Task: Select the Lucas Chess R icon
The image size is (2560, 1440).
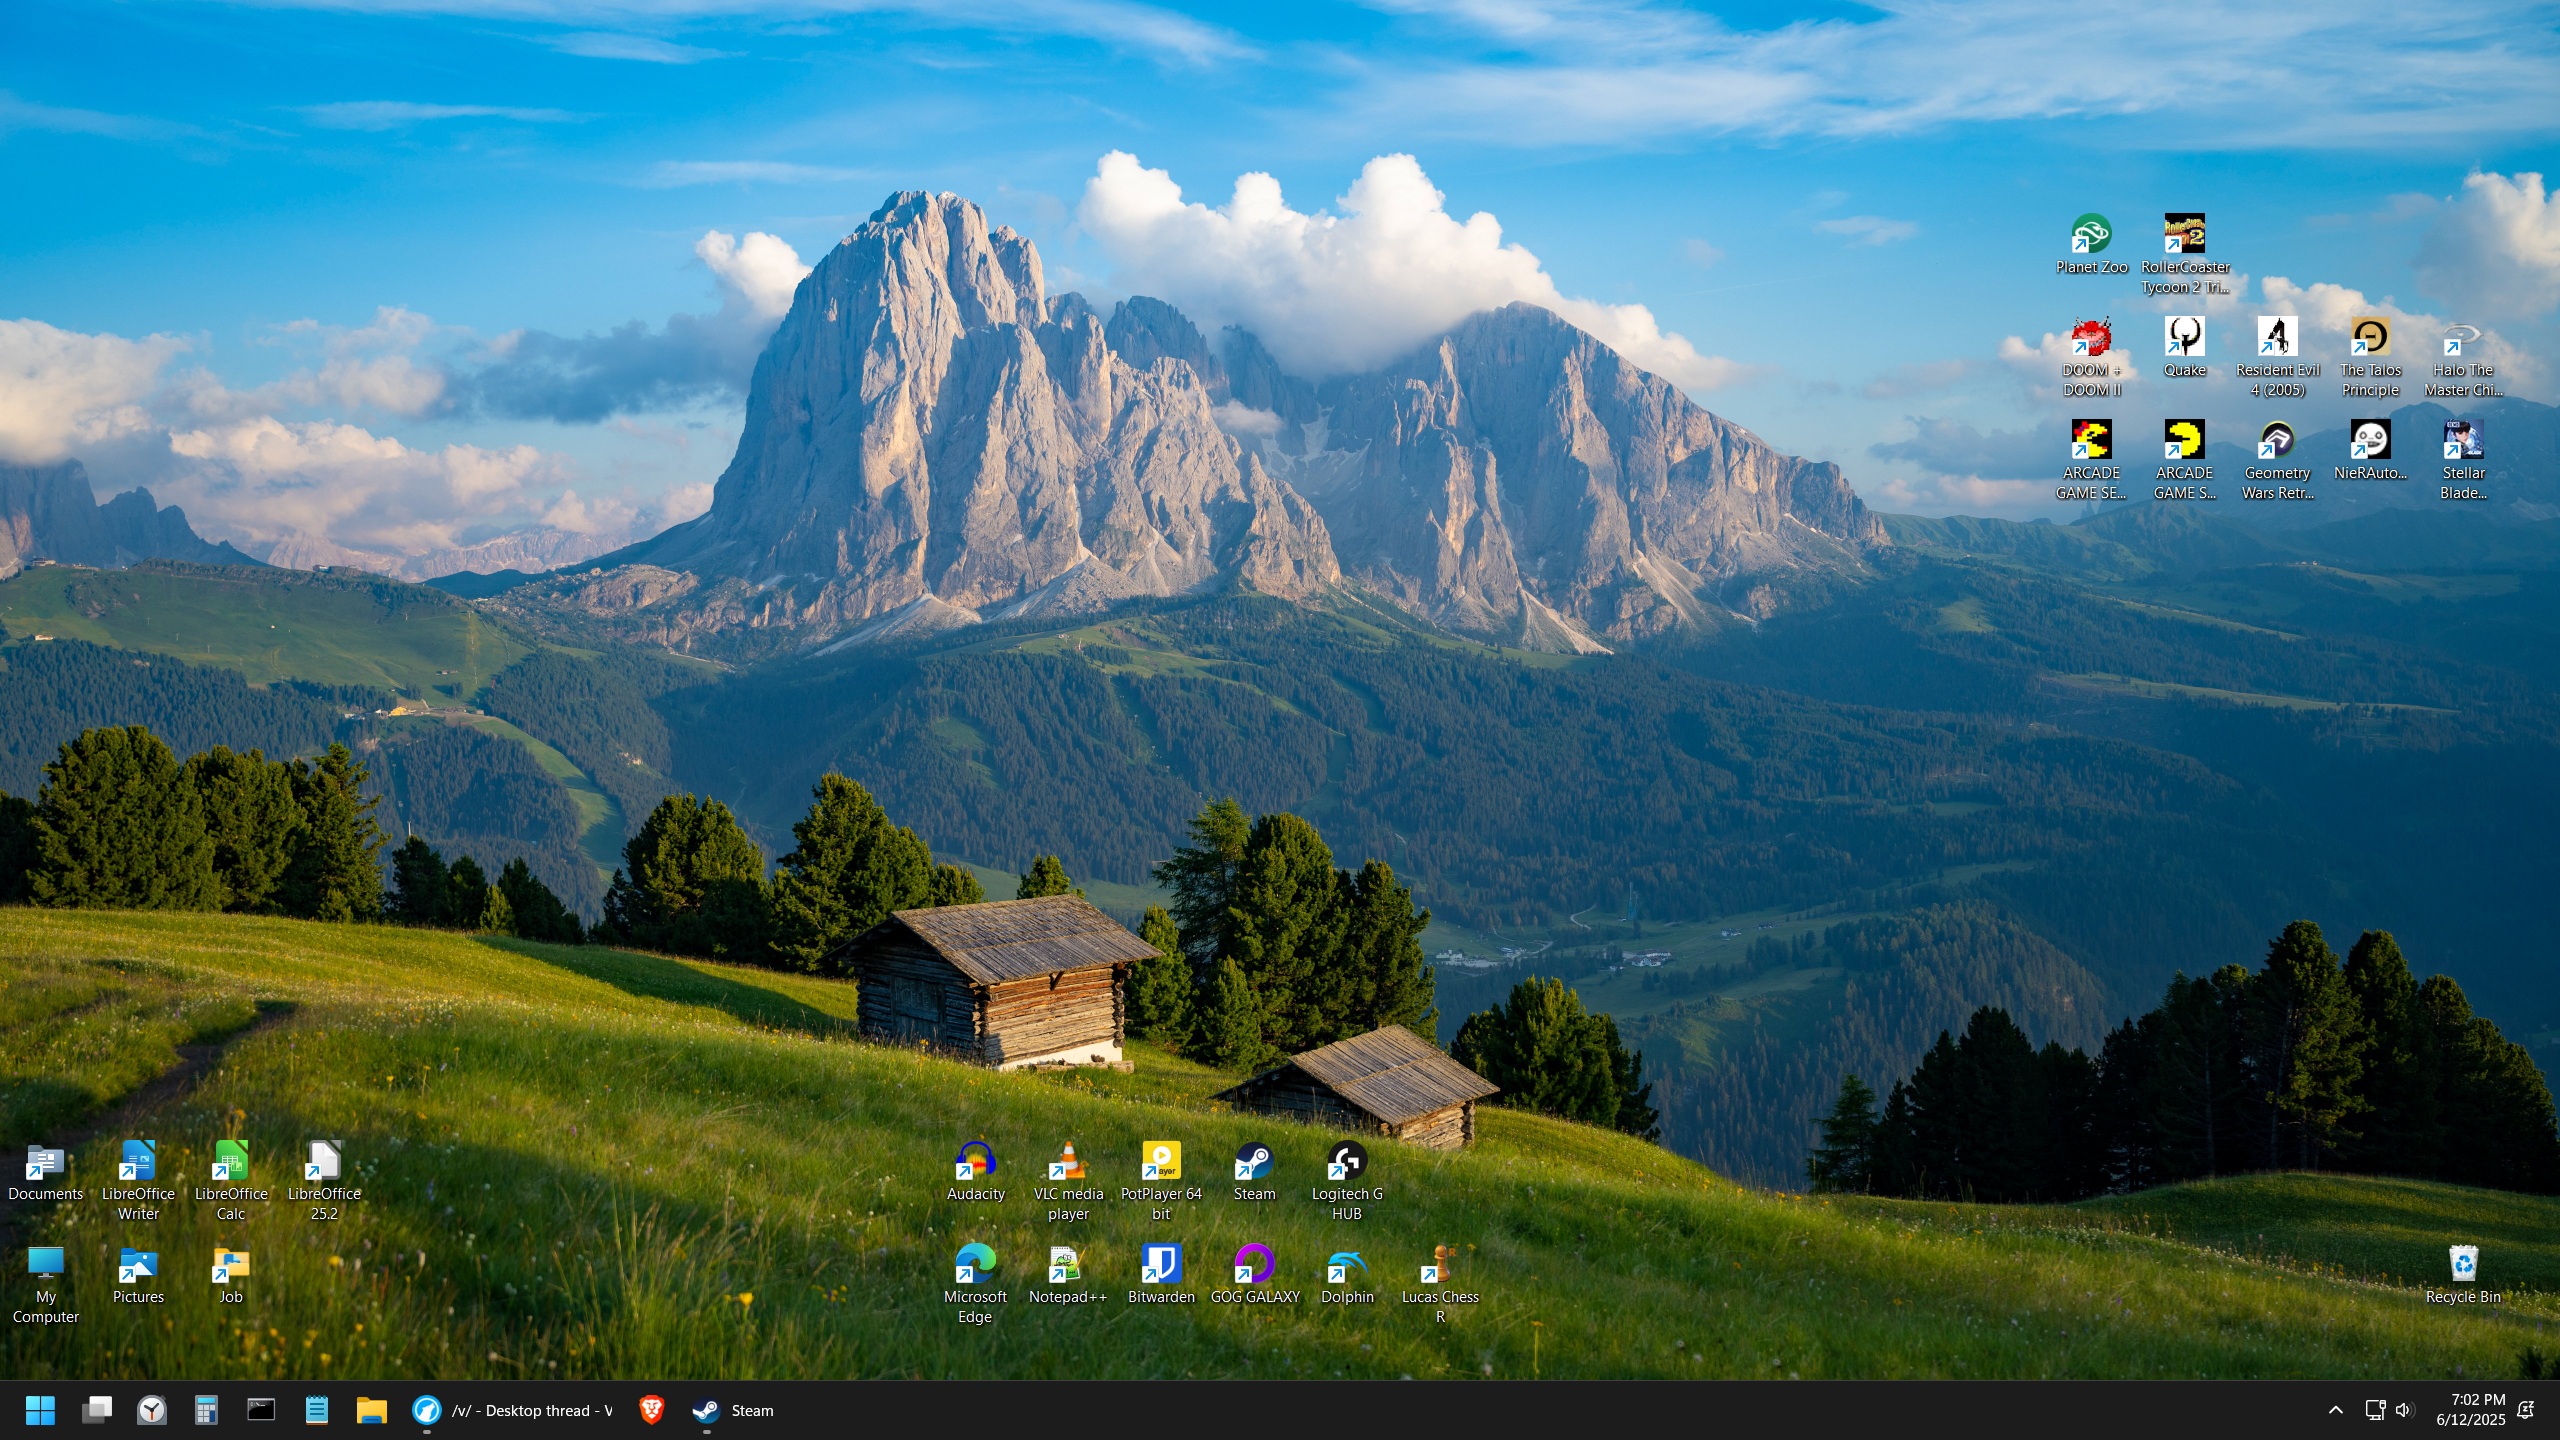Action: [x=1440, y=1284]
